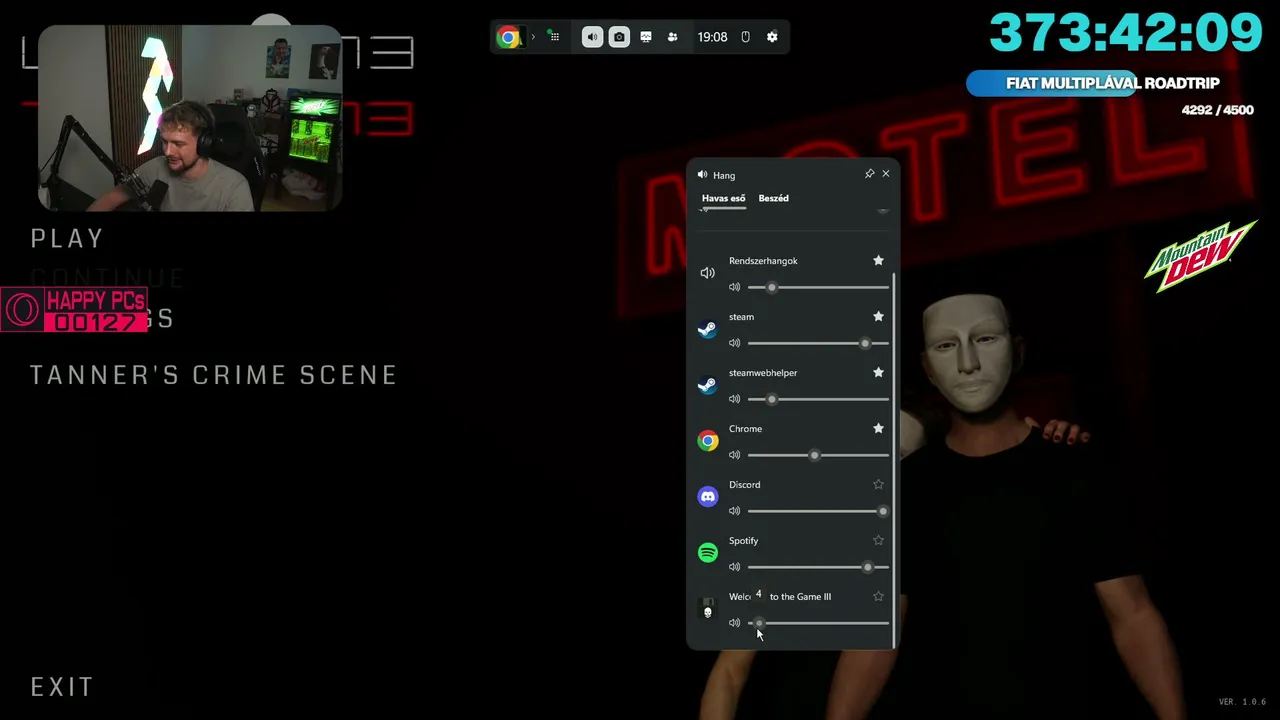Click the Mountain Dew logo
Screen dimensions: 1280x720
pos(1200,256)
